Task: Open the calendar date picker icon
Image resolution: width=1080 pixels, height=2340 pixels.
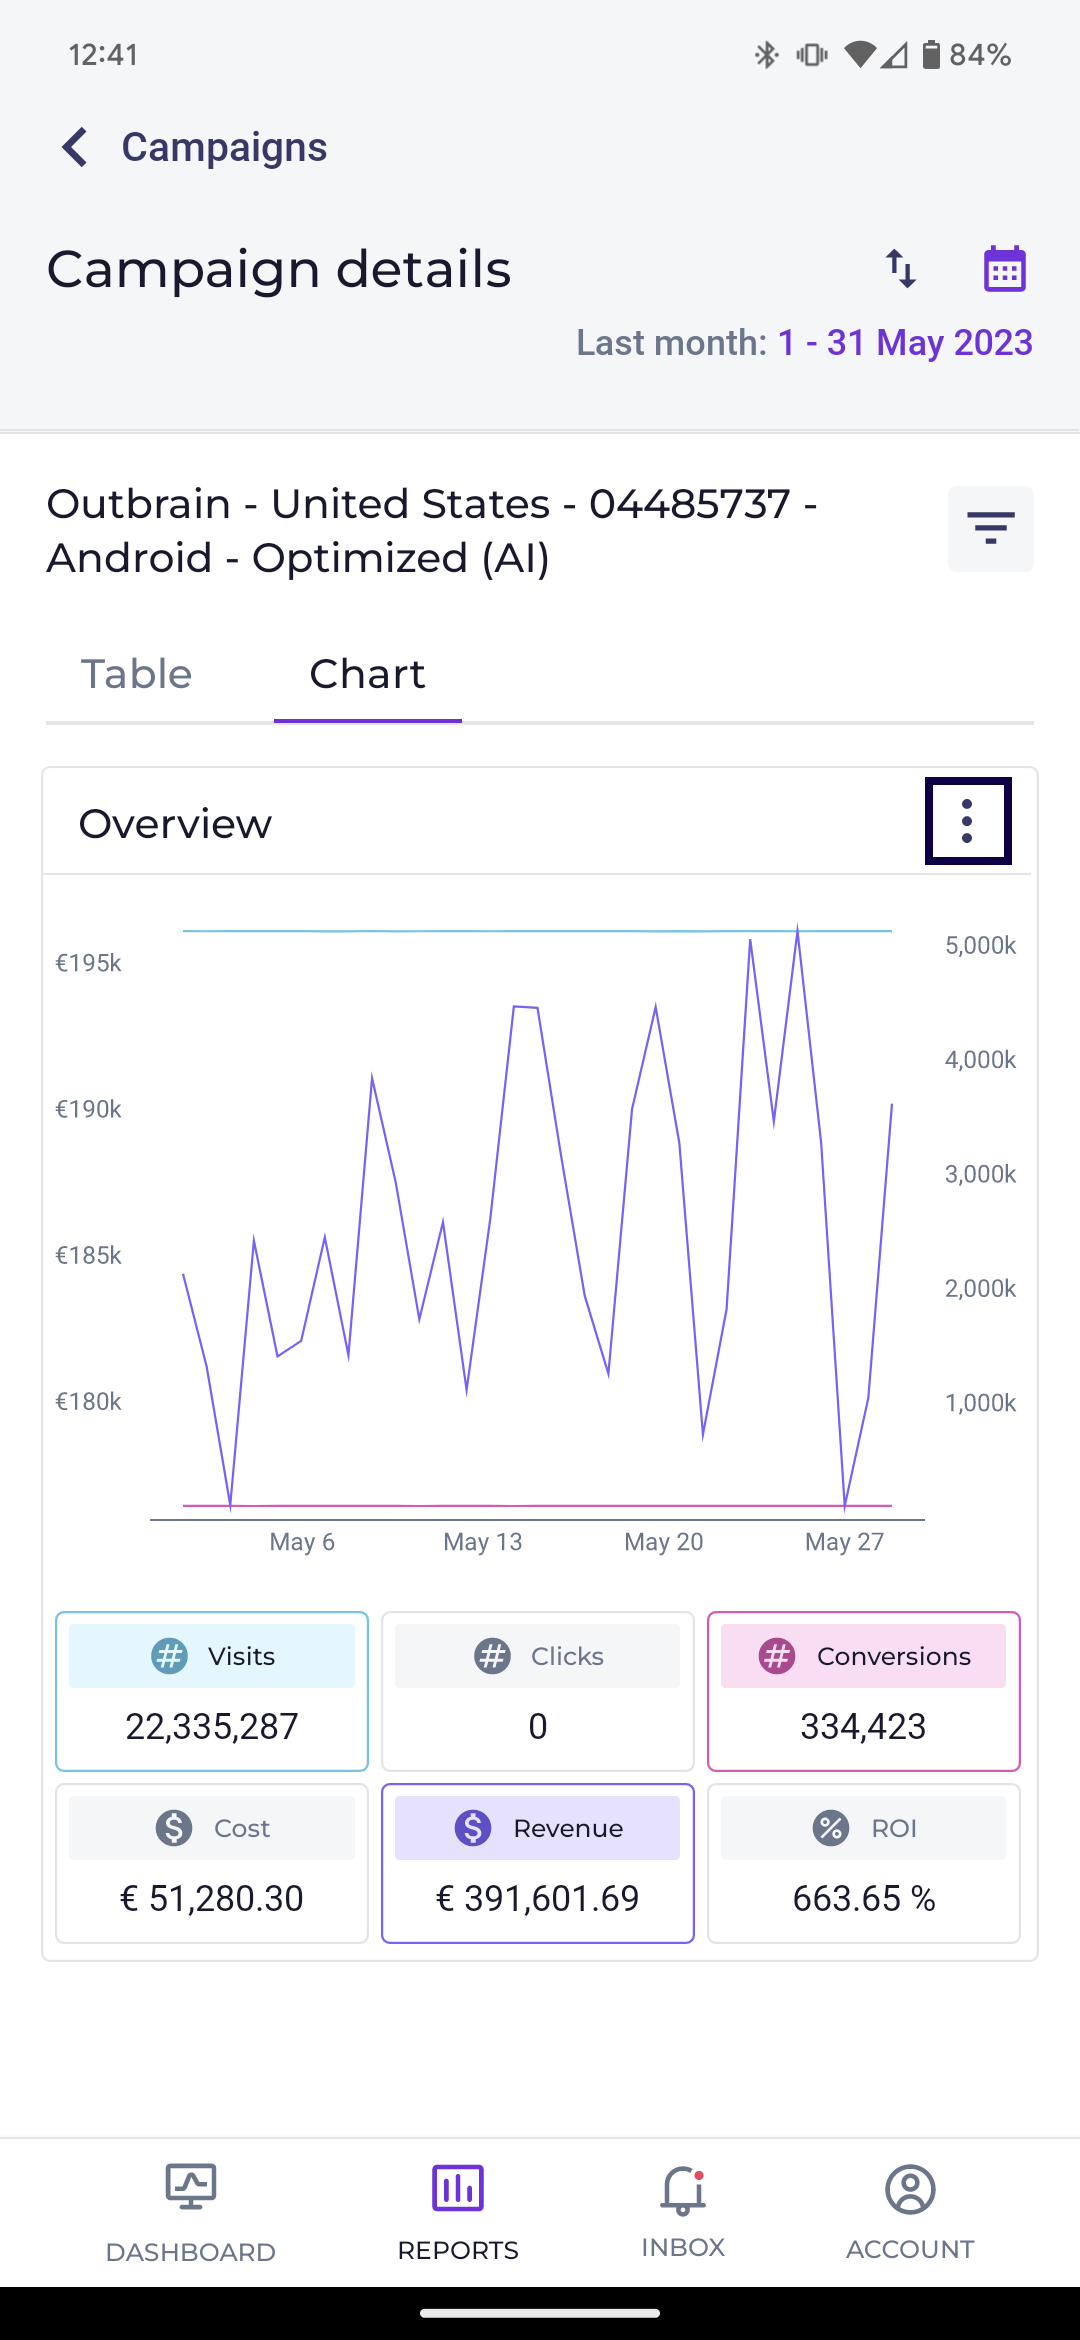Action: point(1004,269)
